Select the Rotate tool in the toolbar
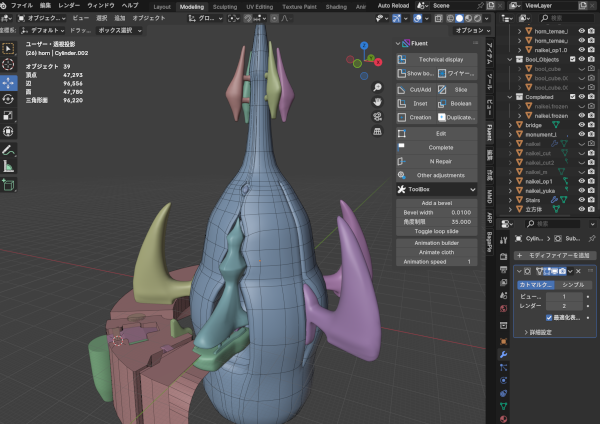 point(9,98)
